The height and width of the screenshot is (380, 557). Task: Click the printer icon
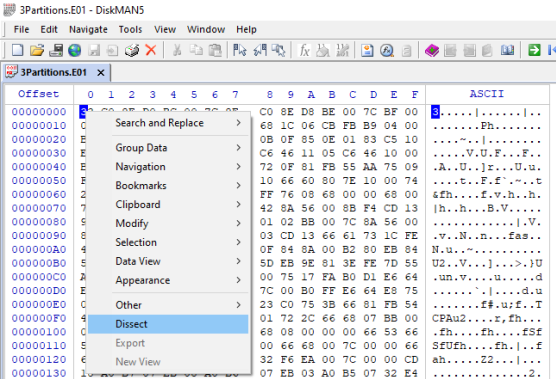click(x=132, y=50)
